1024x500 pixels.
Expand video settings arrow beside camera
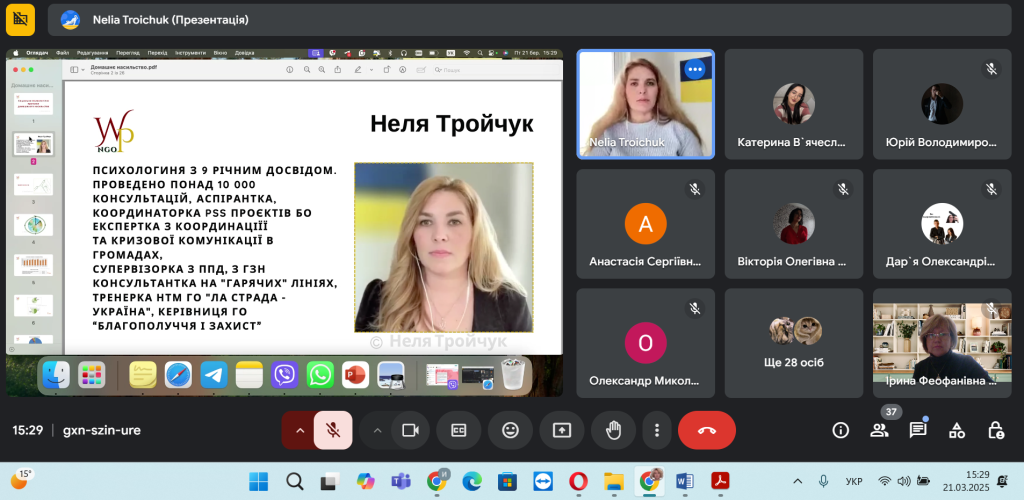377,430
